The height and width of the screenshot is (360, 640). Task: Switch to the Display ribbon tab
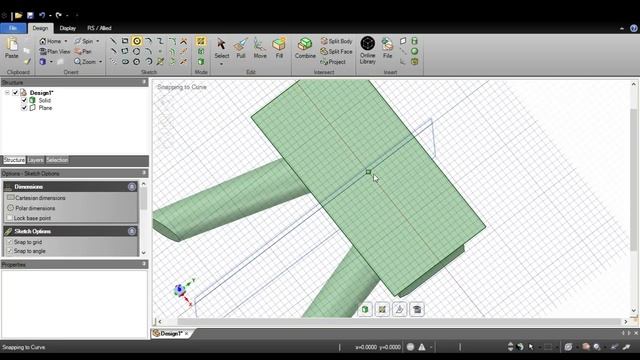click(68, 28)
